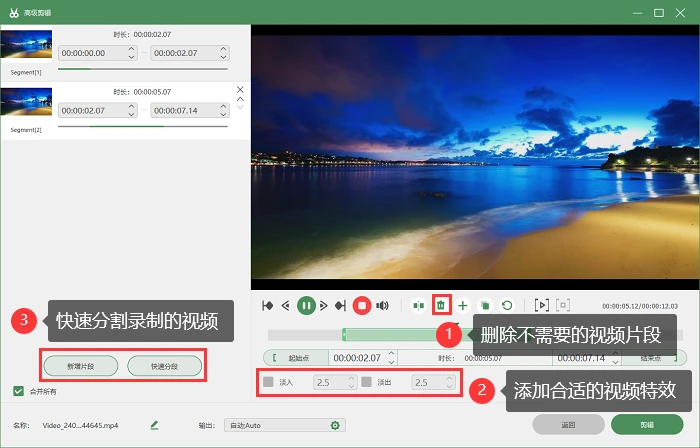Click the 快速分段 button
The width and height of the screenshot is (700, 448).
click(165, 366)
